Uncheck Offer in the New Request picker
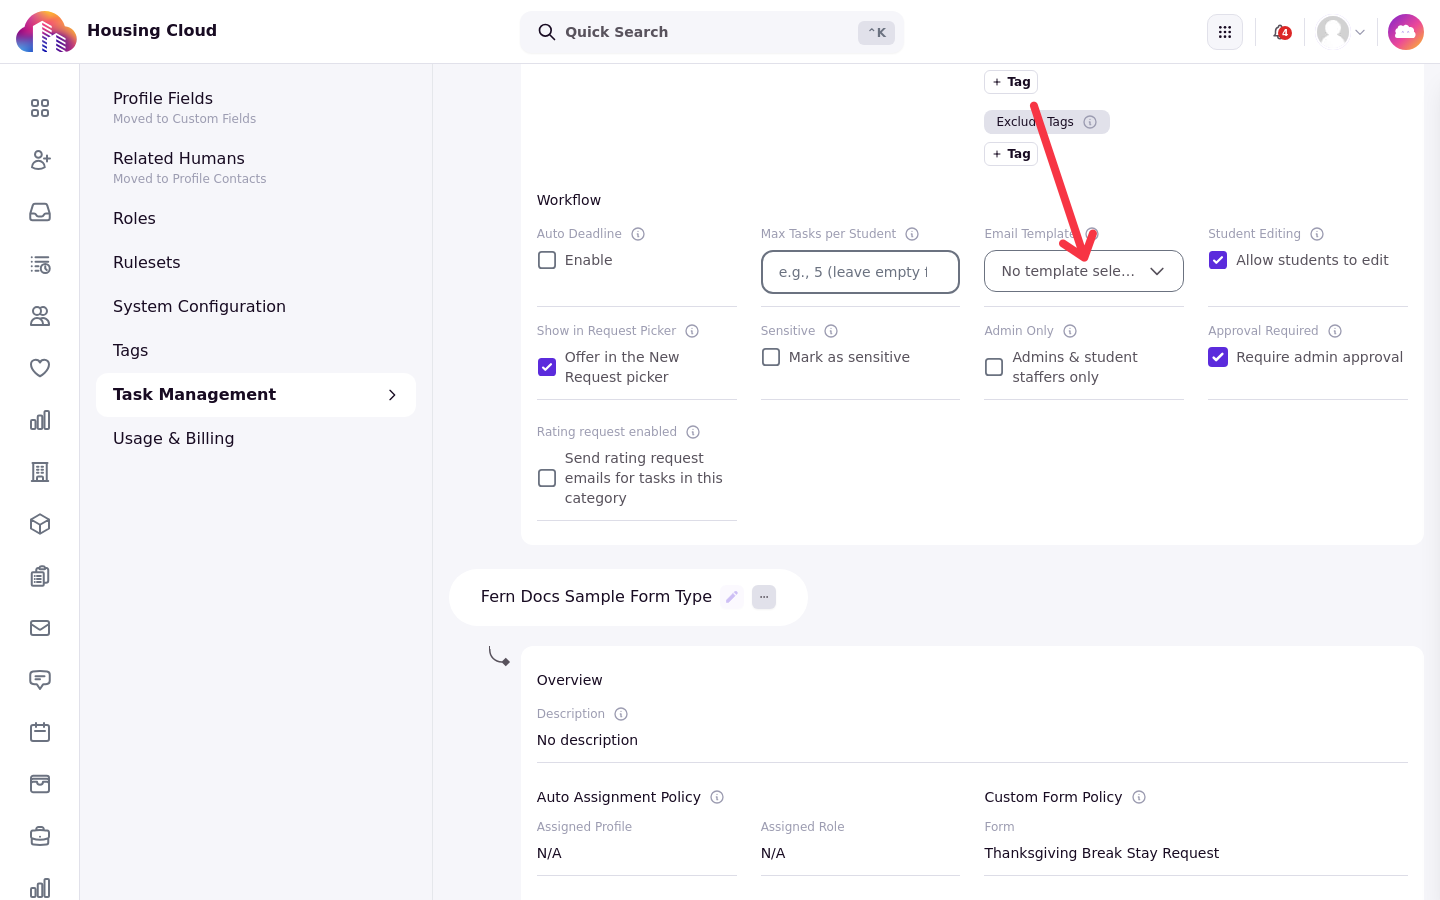Image resolution: width=1440 pixels, height=900 pixels. pos(547,367)
